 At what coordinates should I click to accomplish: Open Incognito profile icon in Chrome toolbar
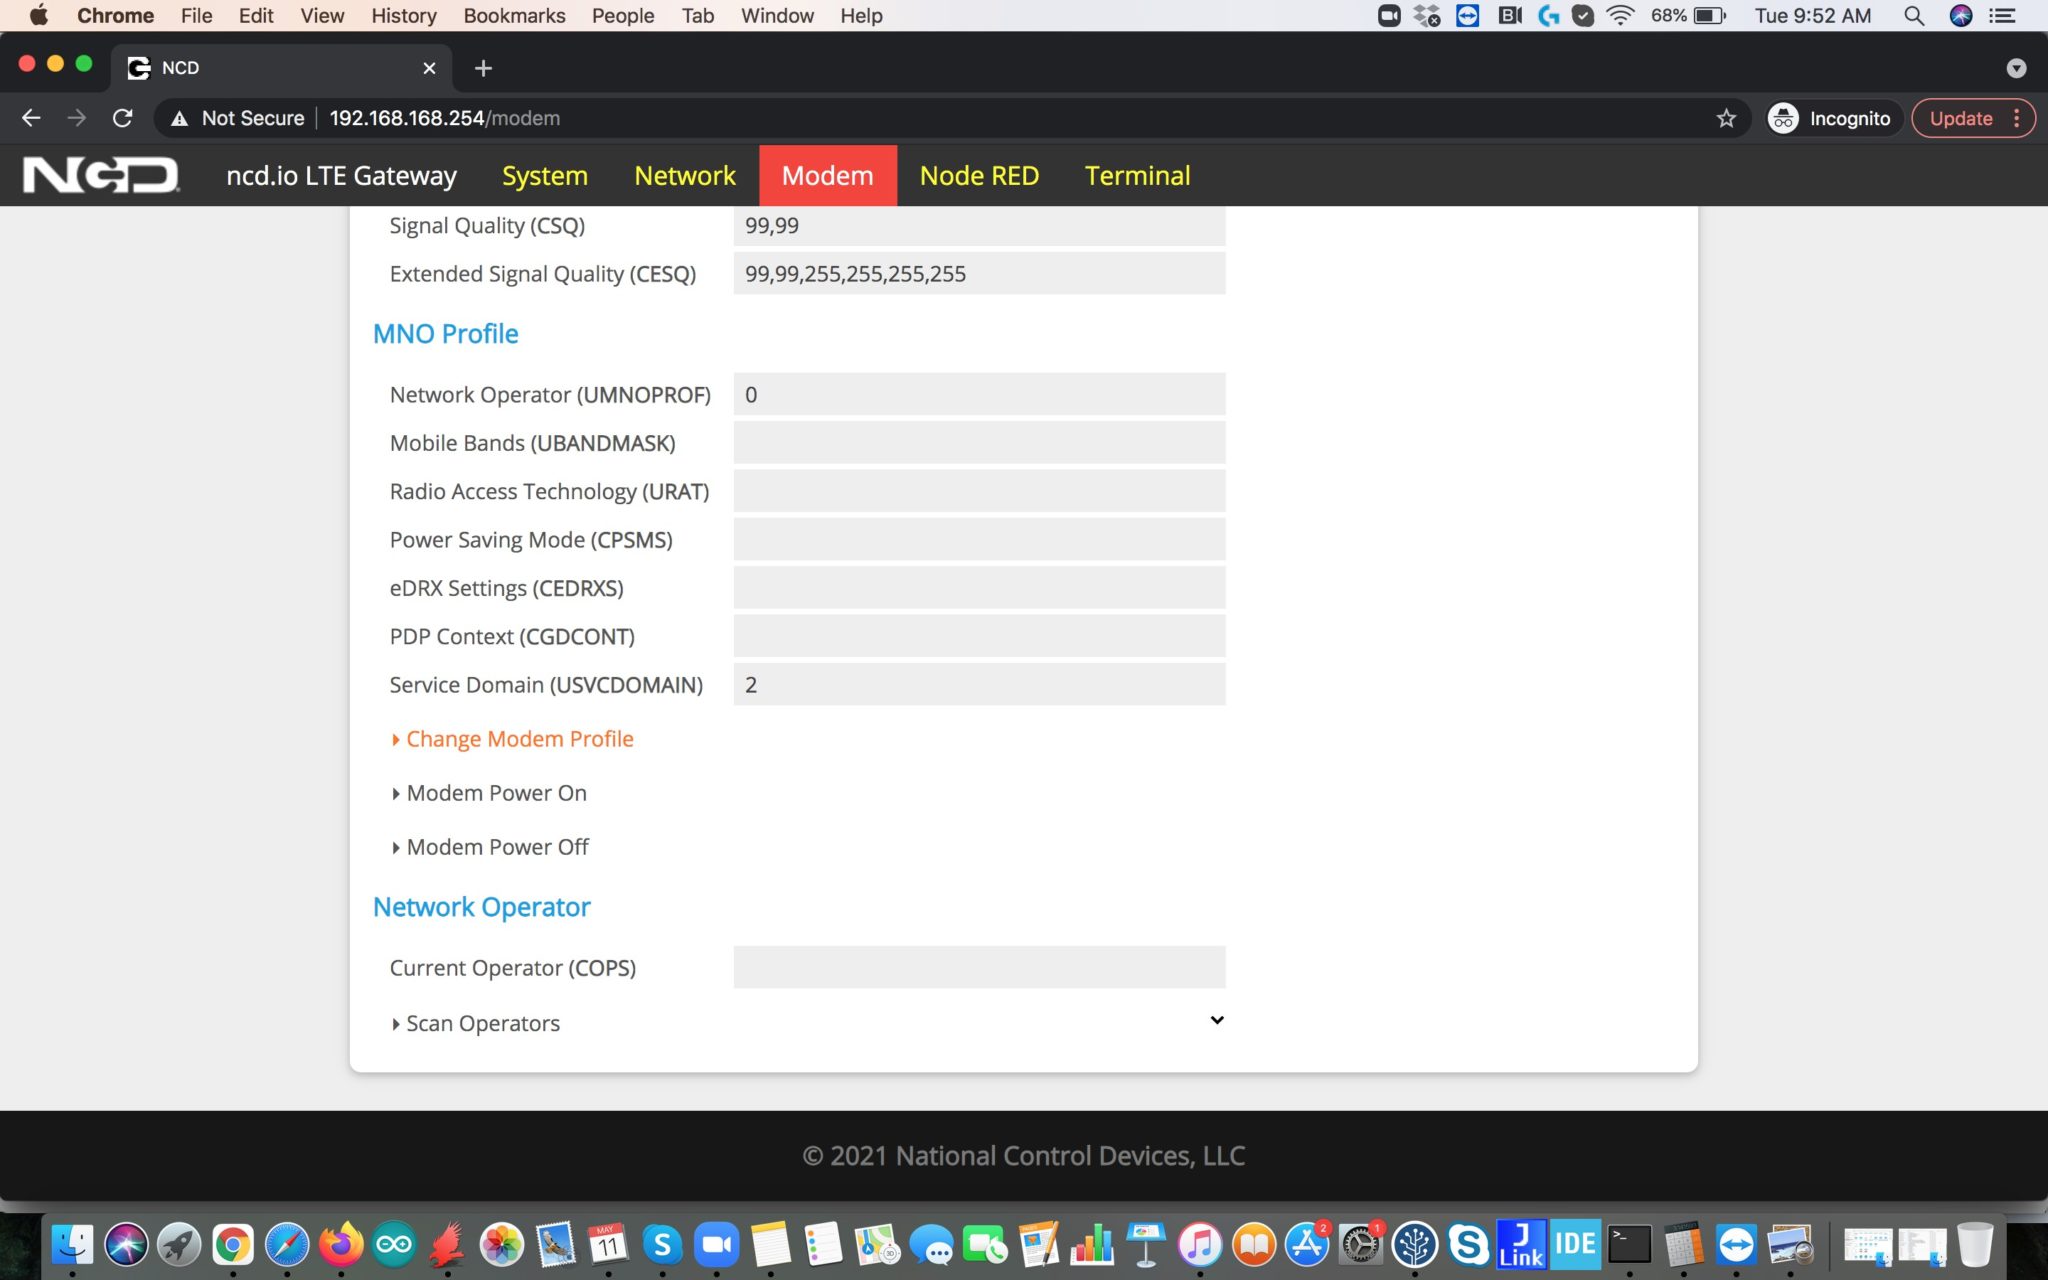1783,117
